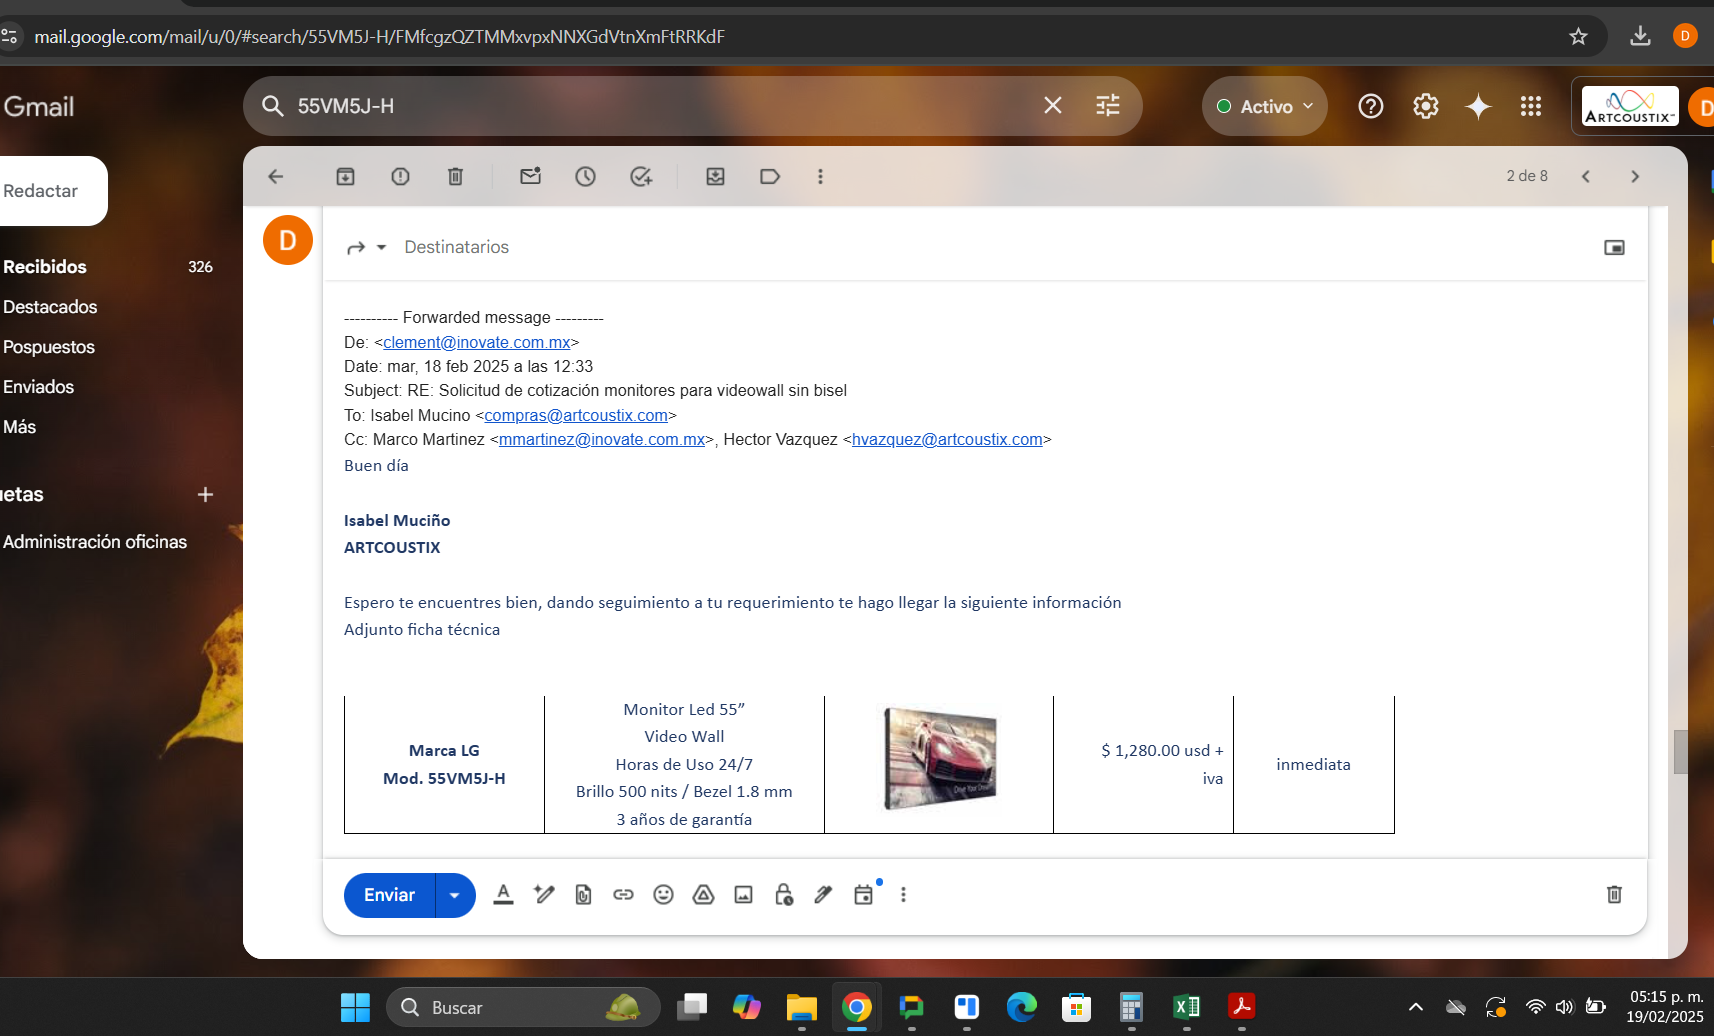Open Excel from the taskbar
The width and height of the screenshot is (1714, 1036).
[x=1187, y=1007]
